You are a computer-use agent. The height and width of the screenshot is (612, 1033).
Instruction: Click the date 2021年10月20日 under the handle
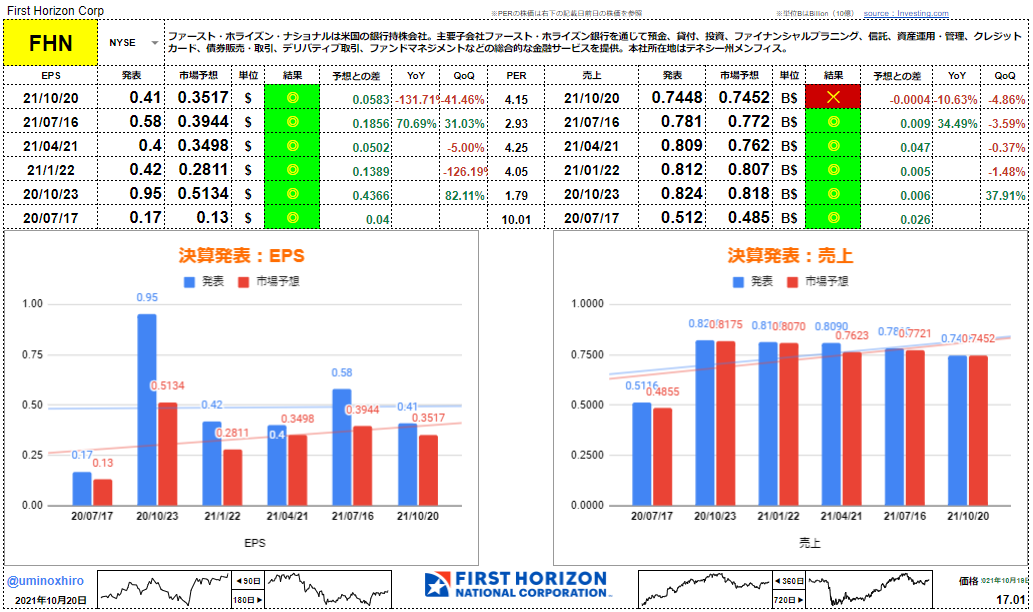click(x=51, y=601)
